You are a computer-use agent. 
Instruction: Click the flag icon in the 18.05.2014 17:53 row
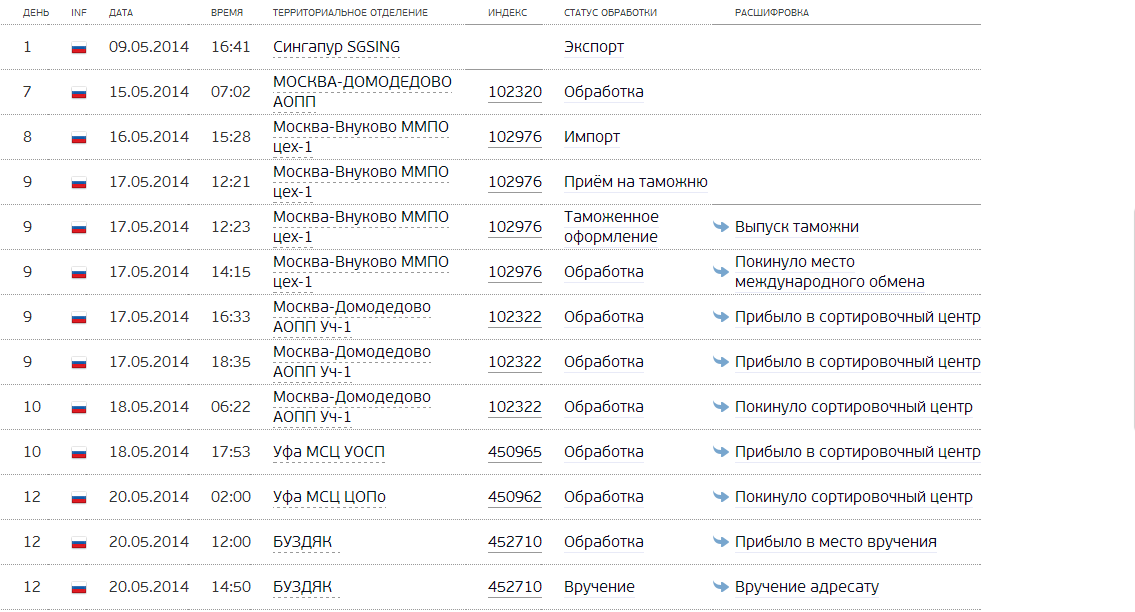[79, 453]
